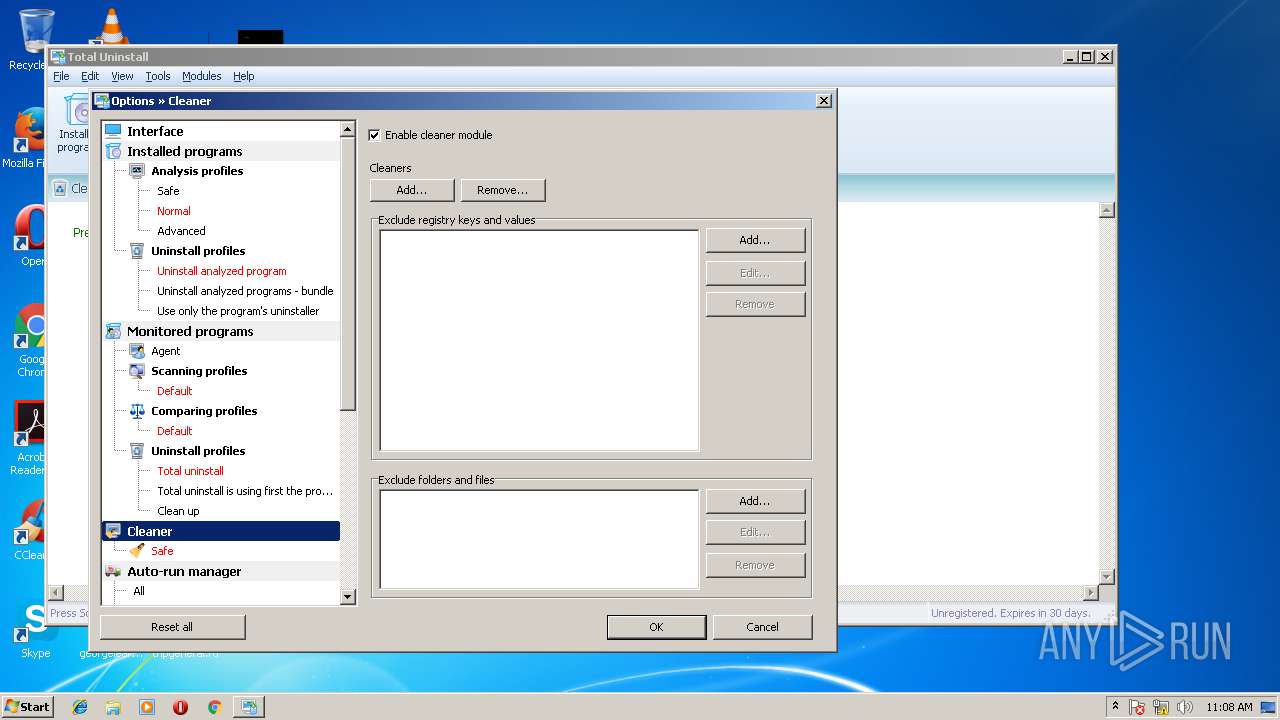This screenshot has width=1280, height=720.
Task: Open Acrobat Reader desktop shortcut
Action: pyautogui.click(x=30, y=438)
